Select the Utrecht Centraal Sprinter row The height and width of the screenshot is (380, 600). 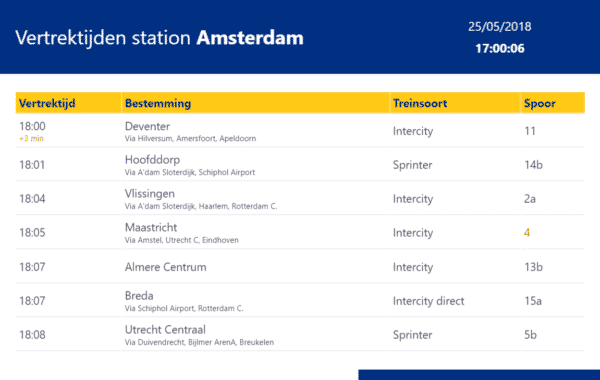click(x=300, y=334)
